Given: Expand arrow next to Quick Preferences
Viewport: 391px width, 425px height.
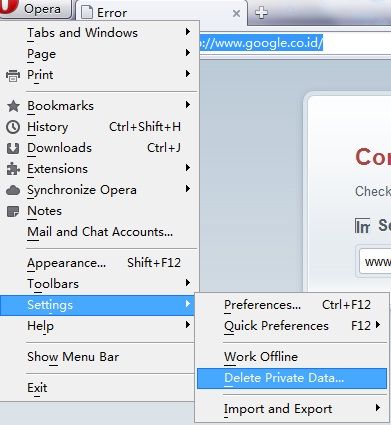Looking at the screenshot, I should pyautogui.click(x=378, y=325).
